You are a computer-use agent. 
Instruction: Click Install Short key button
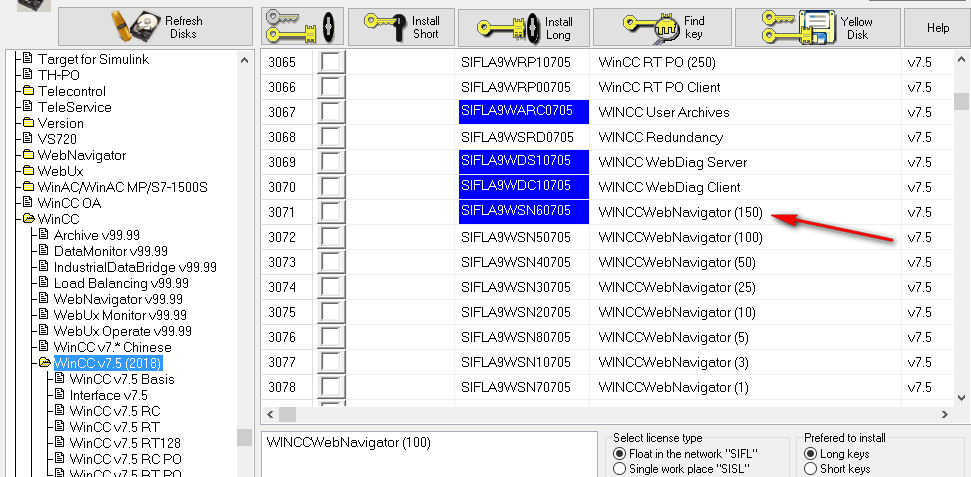coord(401,27)
